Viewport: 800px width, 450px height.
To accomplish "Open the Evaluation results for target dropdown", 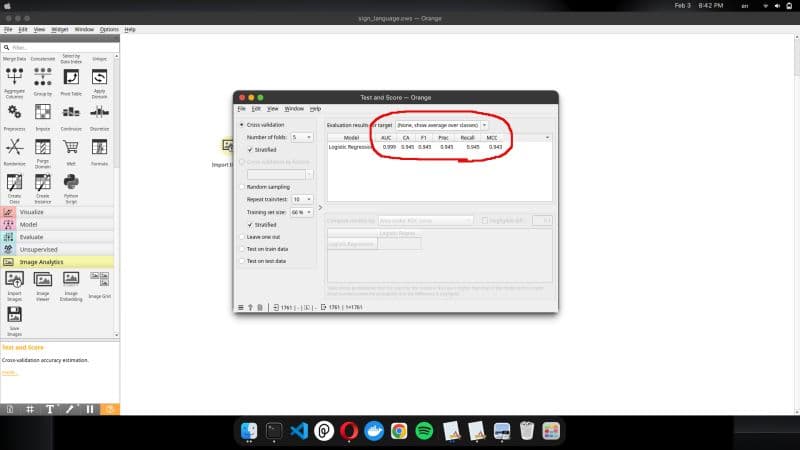I will [442, 125].
